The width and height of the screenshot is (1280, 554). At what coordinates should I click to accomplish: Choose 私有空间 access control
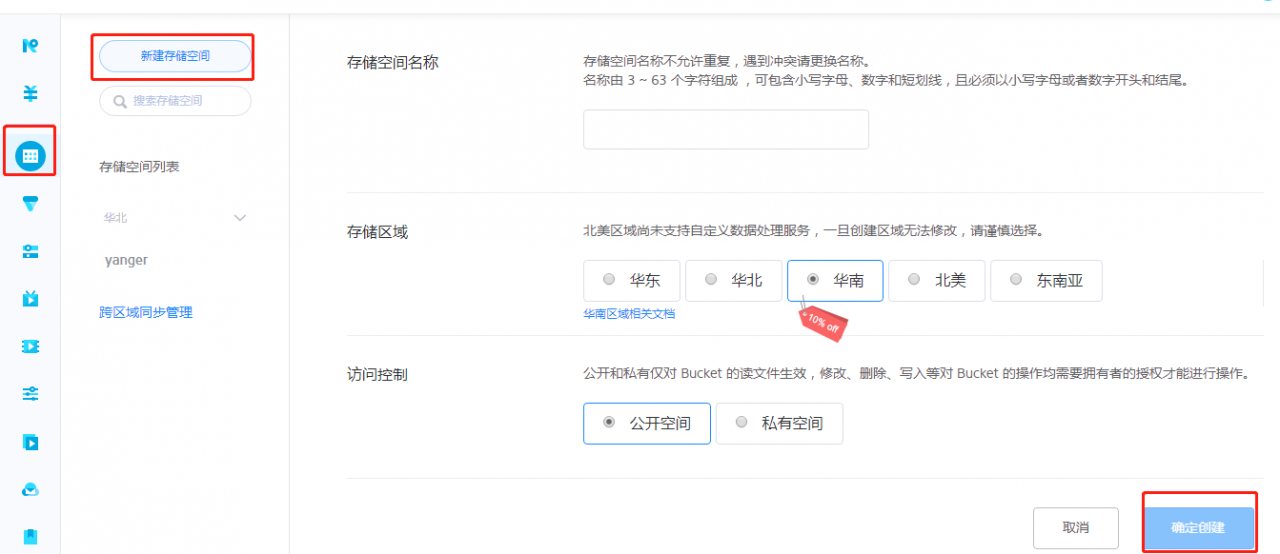(779, 423)
